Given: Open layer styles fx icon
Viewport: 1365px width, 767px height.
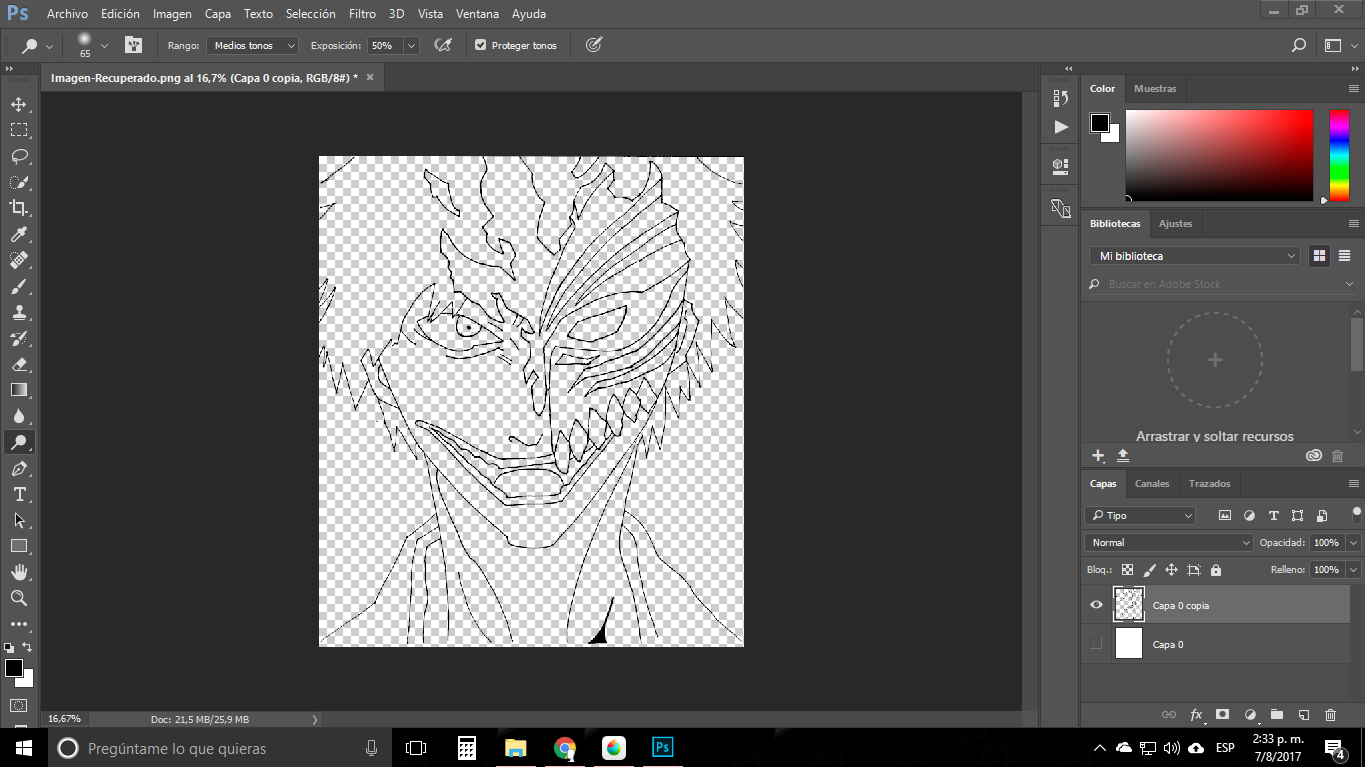Looking at the screenshot, I should (1196, 715).
